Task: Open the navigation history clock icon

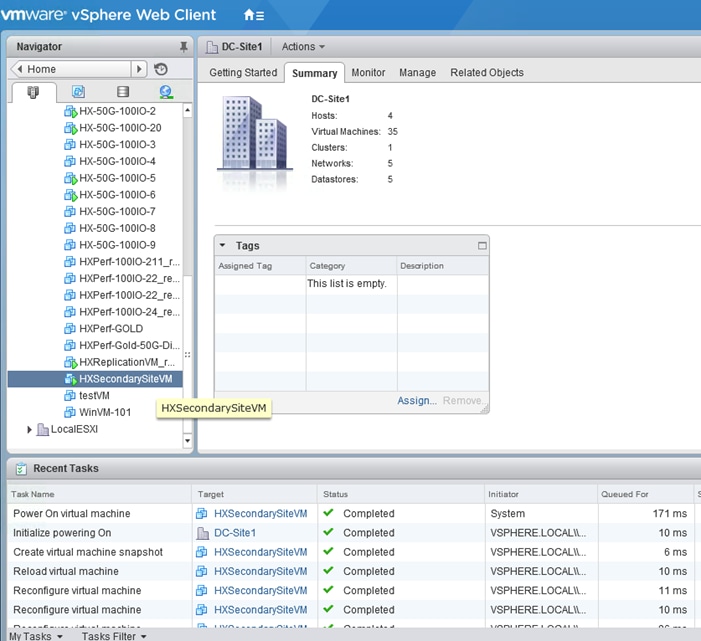Action: click(x=161, y=69)
